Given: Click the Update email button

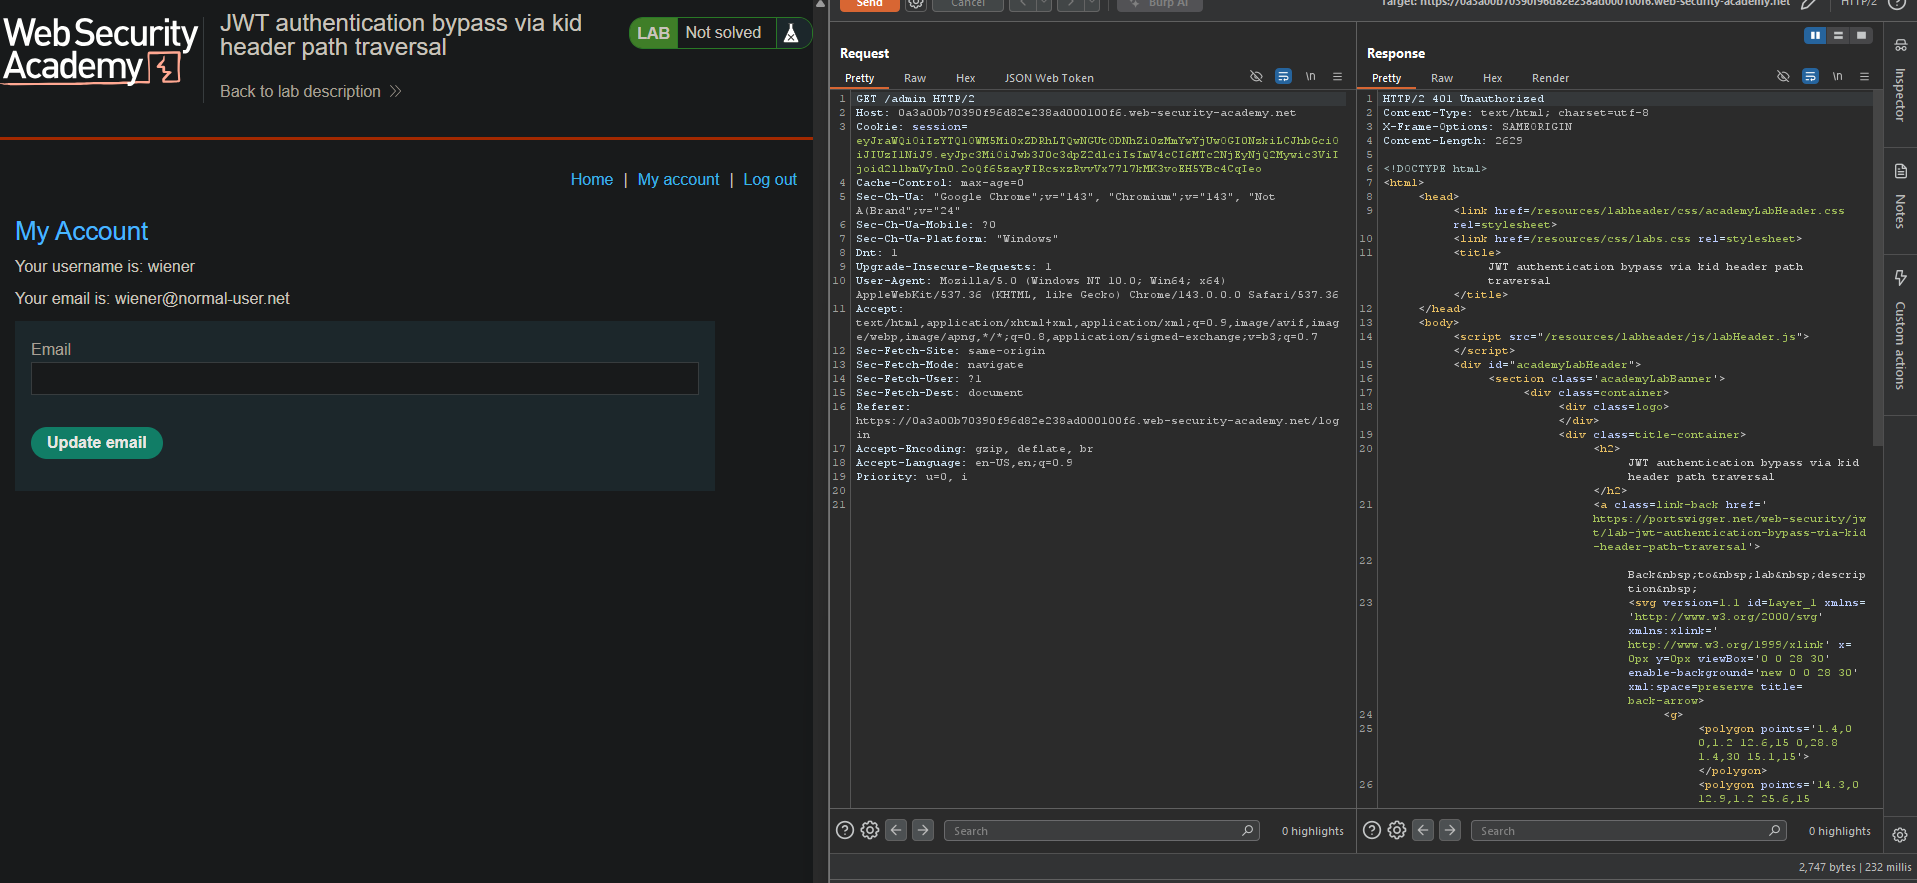Looking at the screenshot, I should [x=97, y=442].
